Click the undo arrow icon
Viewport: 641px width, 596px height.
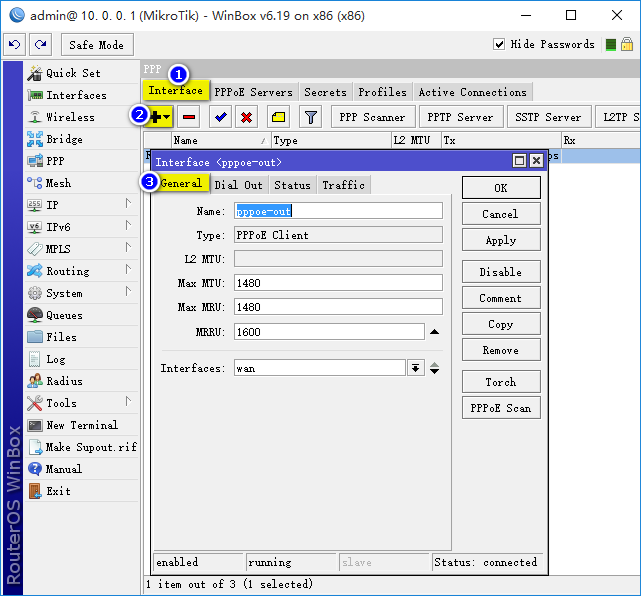pyautogui.click(x=15, y=45)
